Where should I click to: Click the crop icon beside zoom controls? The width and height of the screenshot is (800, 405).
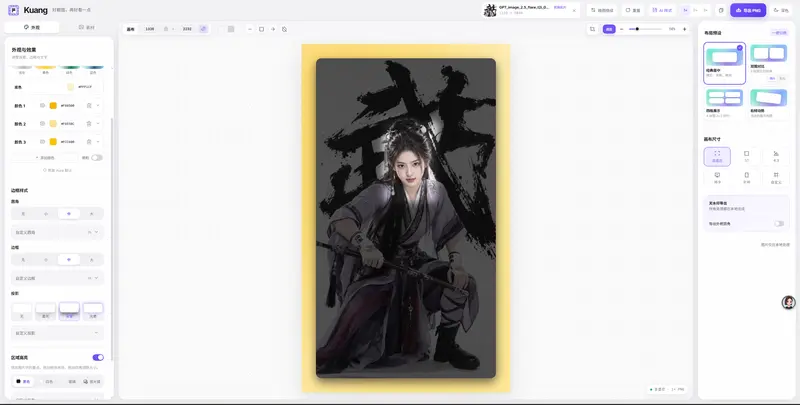click(592, 29)
